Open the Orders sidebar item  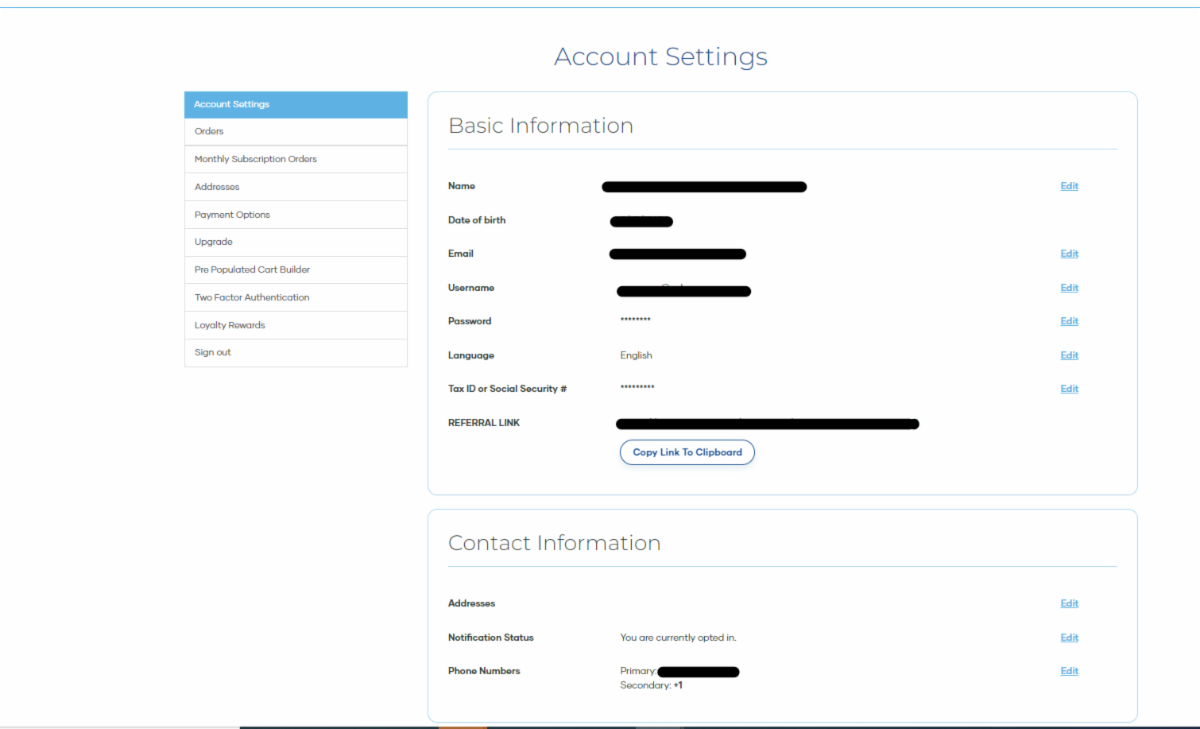pos(209,131)
